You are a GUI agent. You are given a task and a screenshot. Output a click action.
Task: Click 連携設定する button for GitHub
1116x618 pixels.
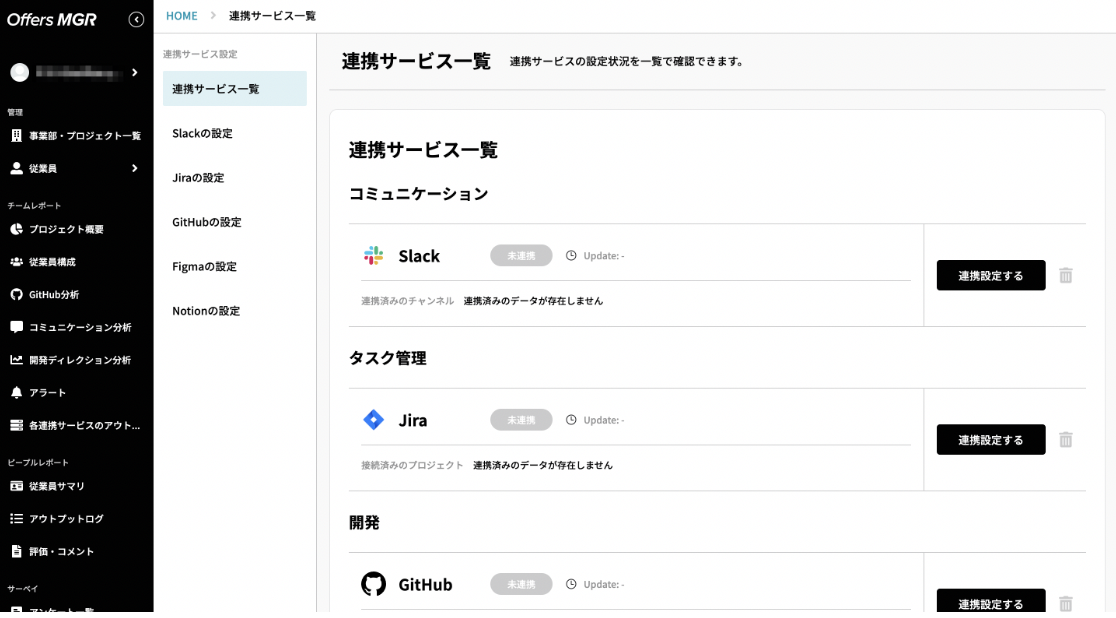pyautogui.click(x=991, y=602)
